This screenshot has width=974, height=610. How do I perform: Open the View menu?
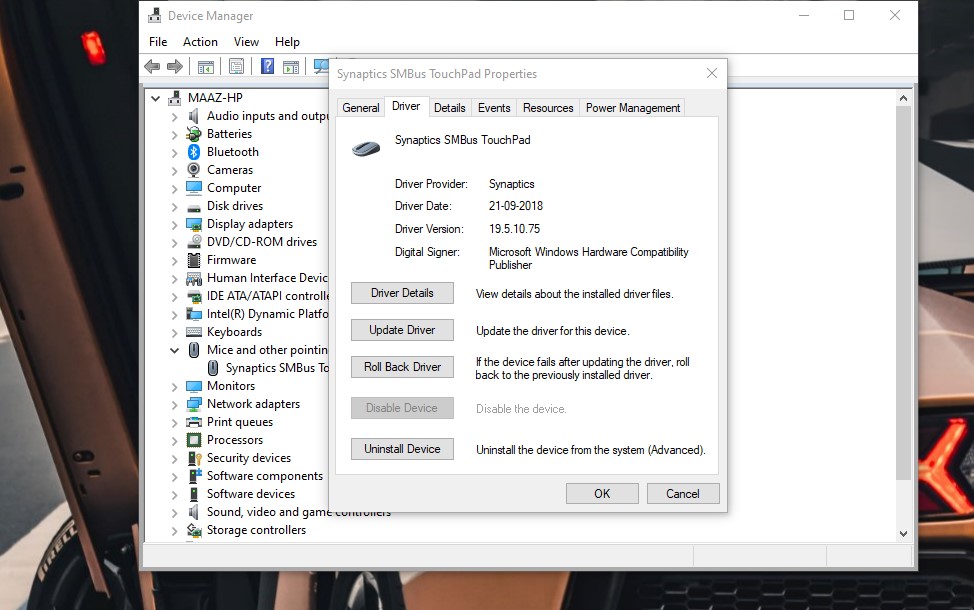246,42
